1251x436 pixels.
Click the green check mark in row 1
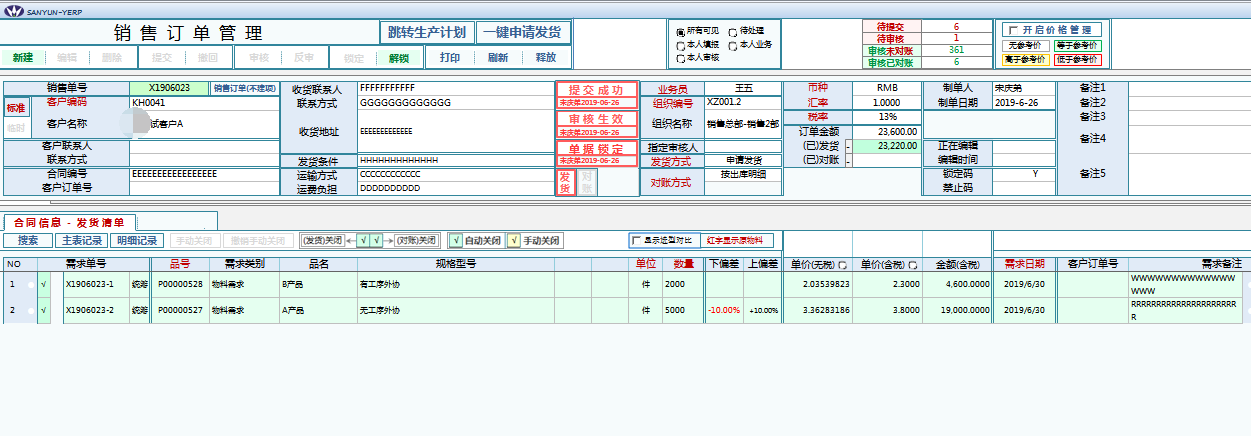pyautogui.click(x=43, y=284)
